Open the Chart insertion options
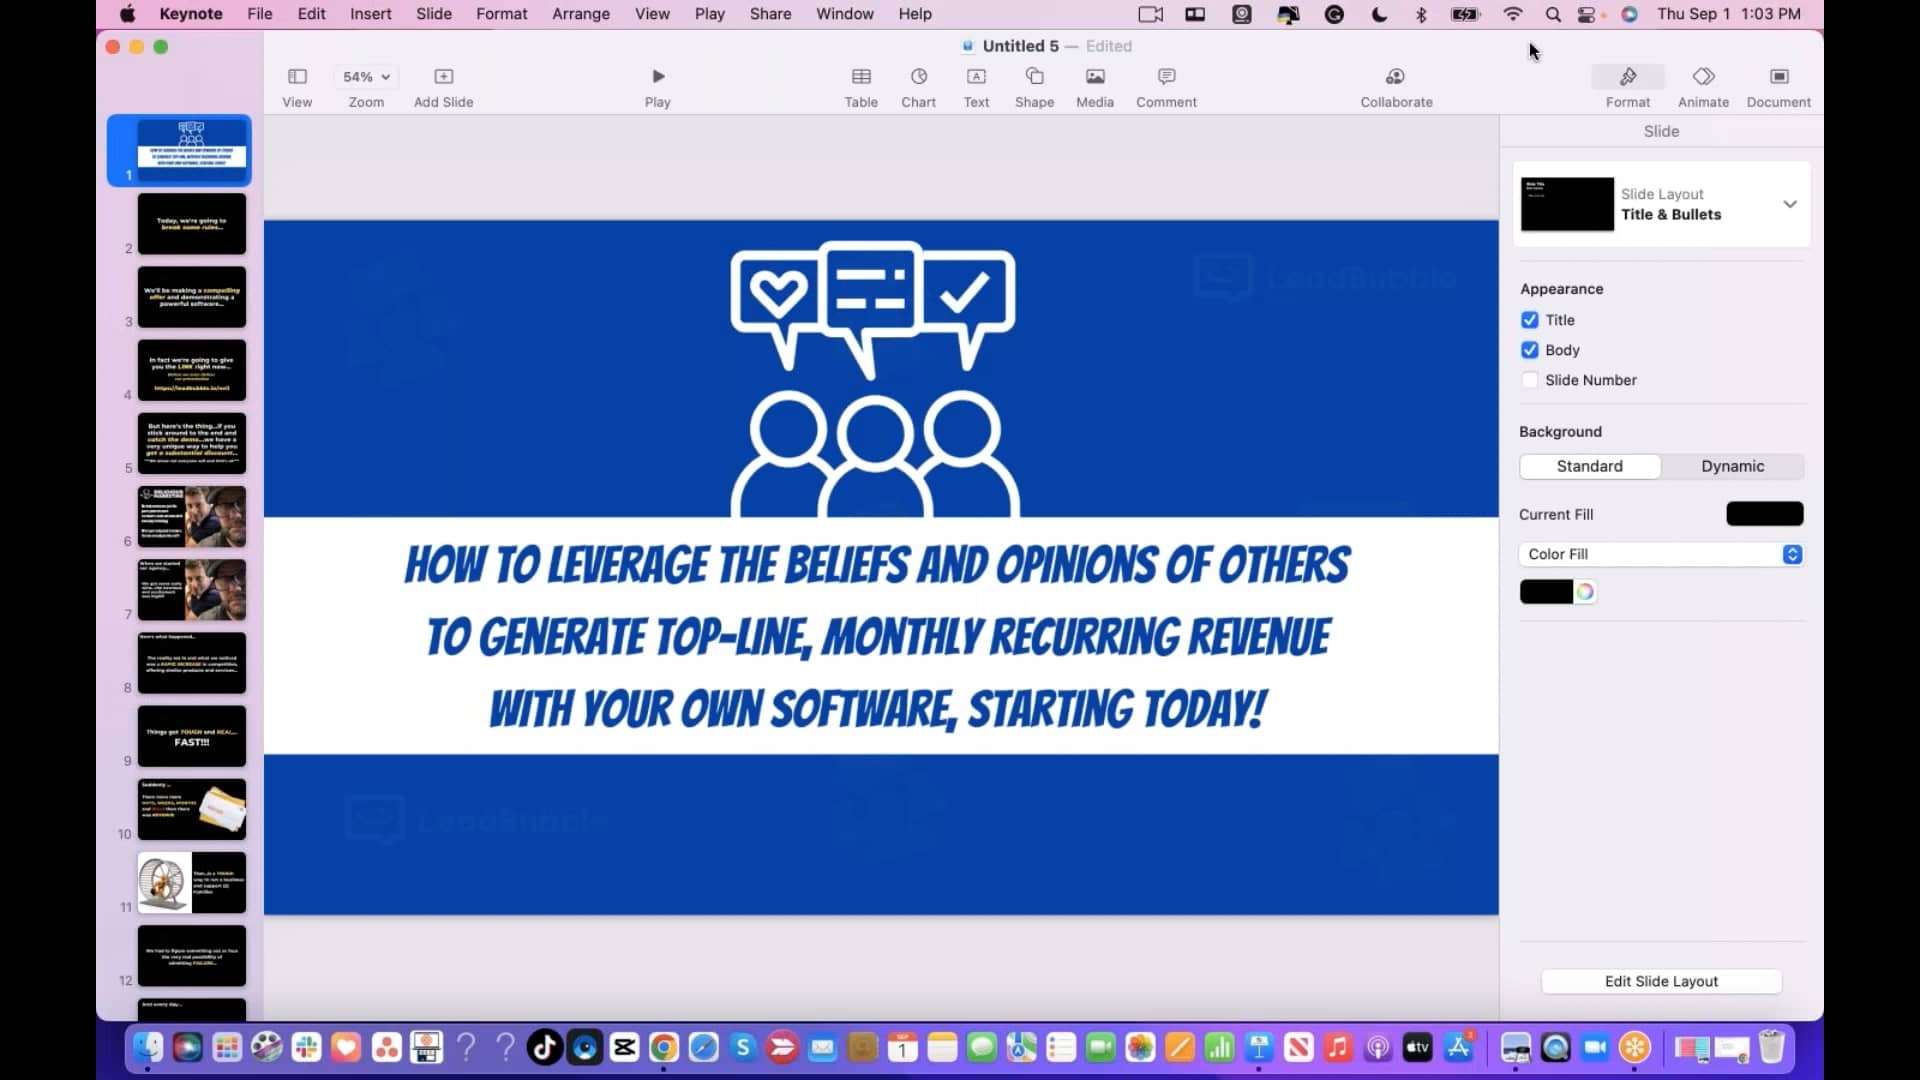The image size is (1920, 1080). 918,85
